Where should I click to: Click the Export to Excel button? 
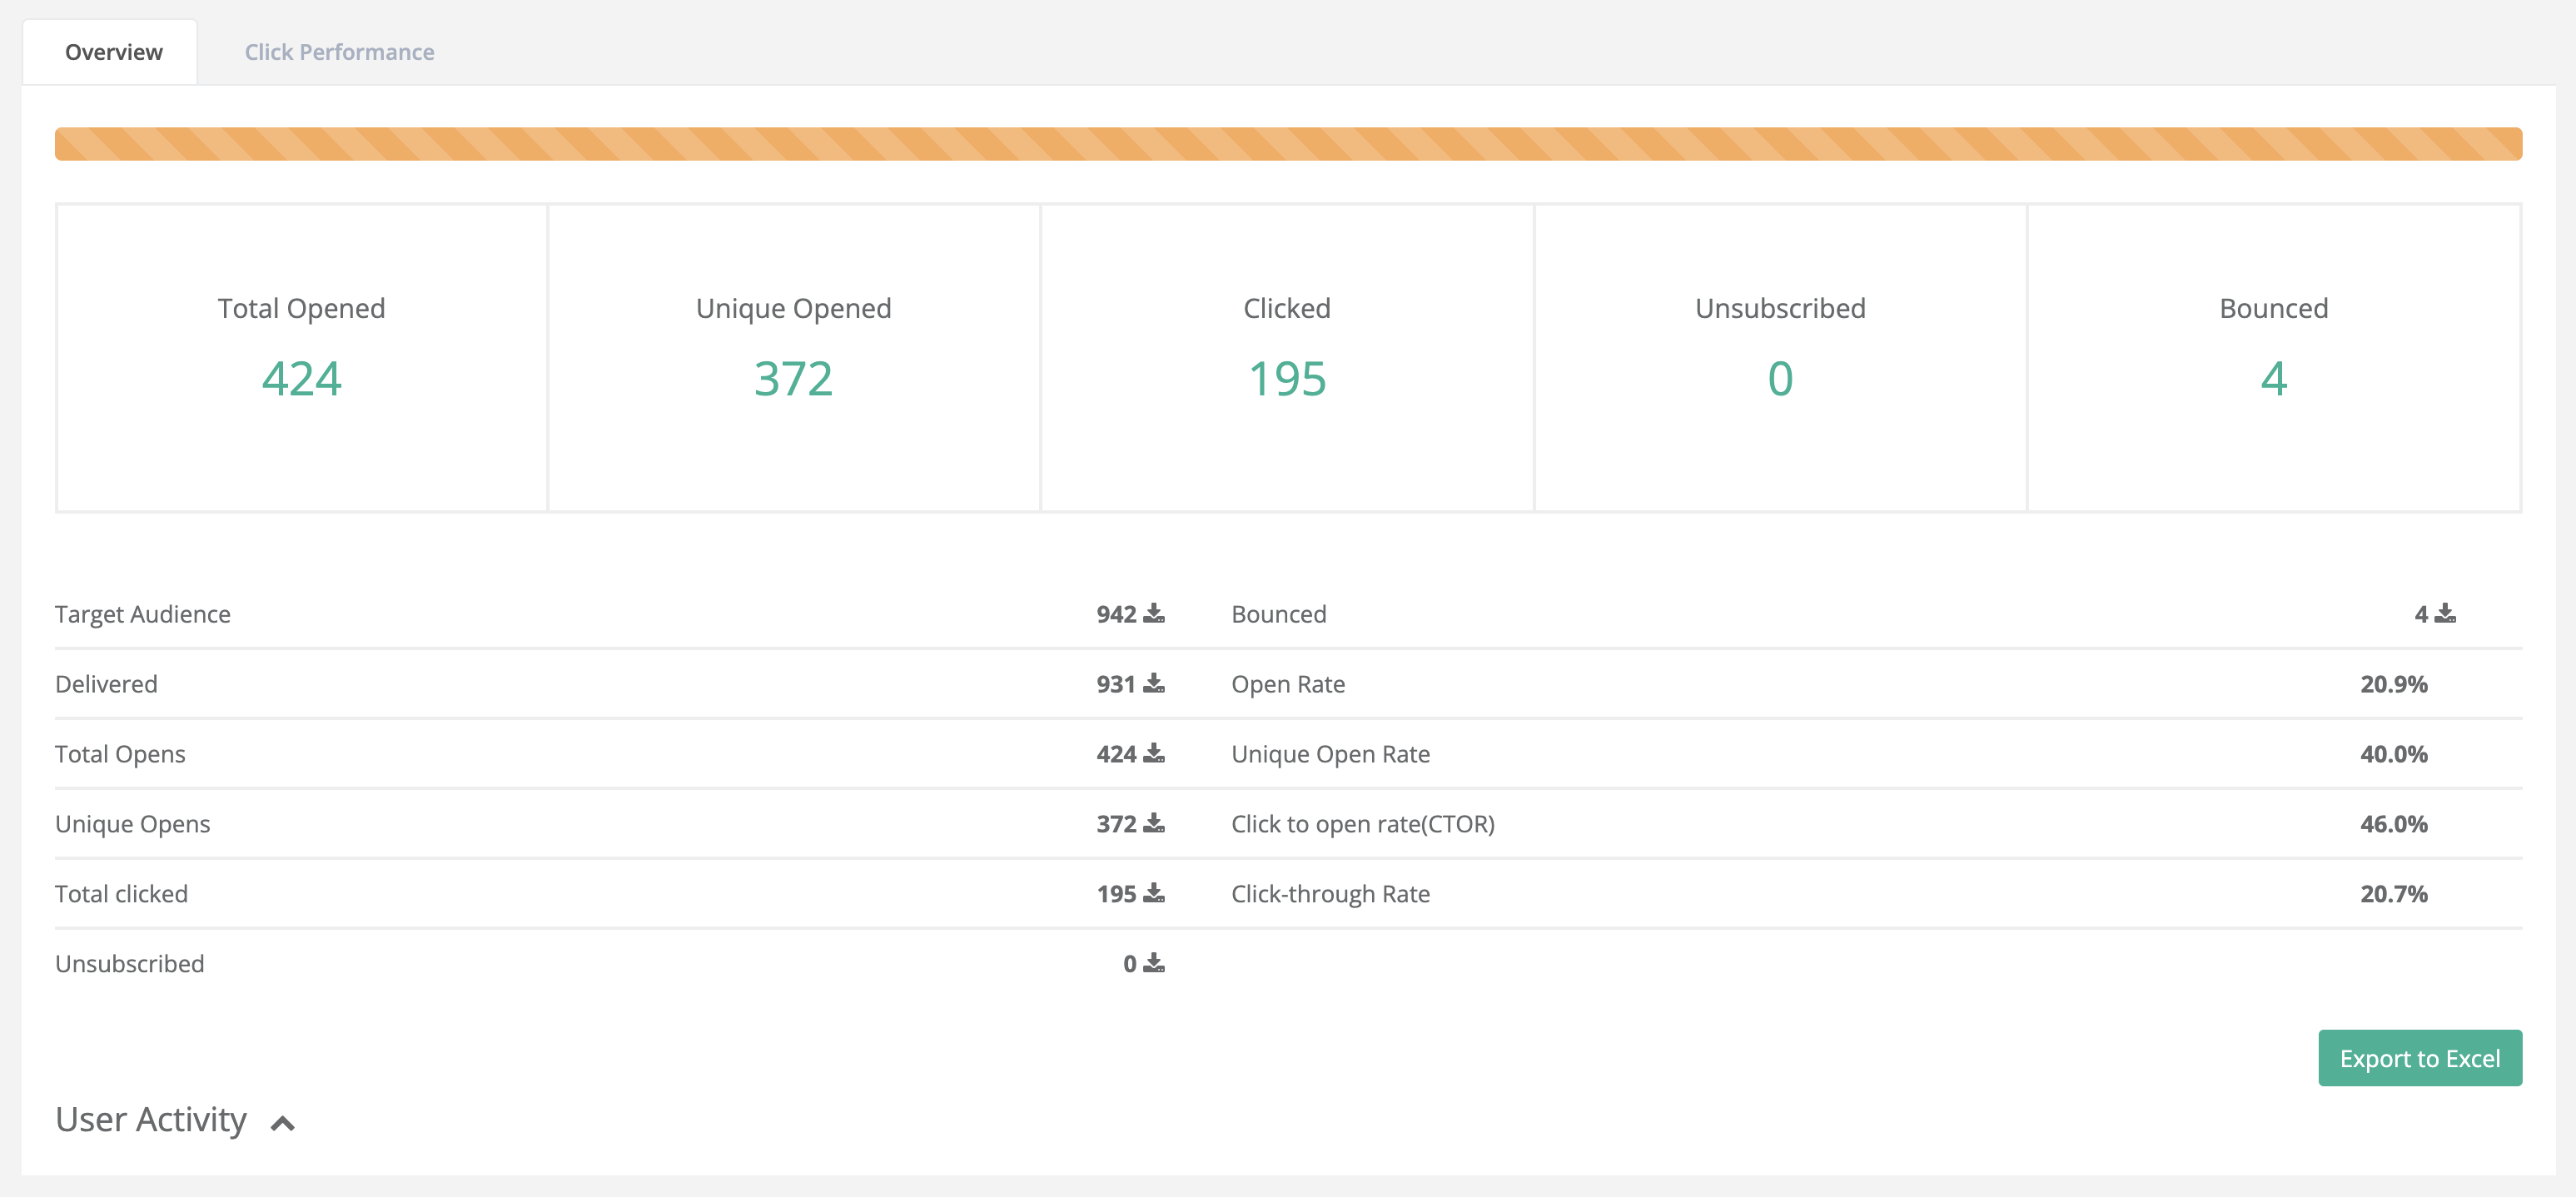click(2419, 1058)
